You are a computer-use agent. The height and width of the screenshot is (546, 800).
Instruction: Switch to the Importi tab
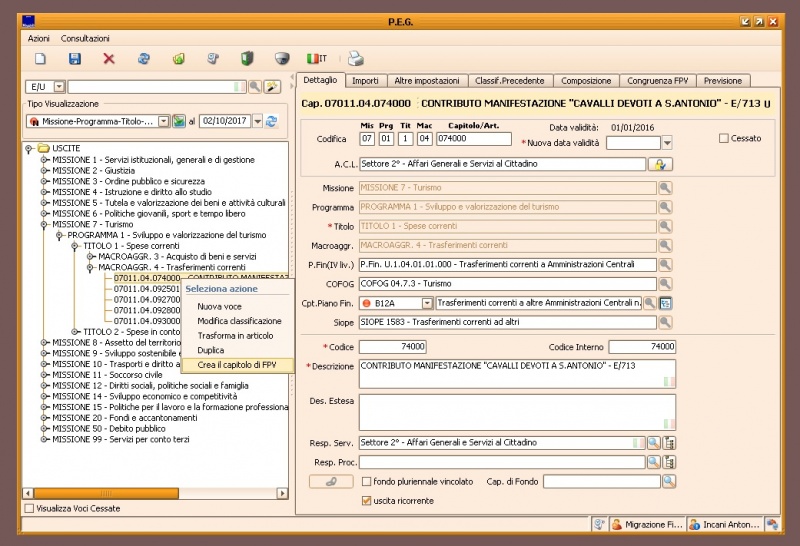(x=365, y=80)
